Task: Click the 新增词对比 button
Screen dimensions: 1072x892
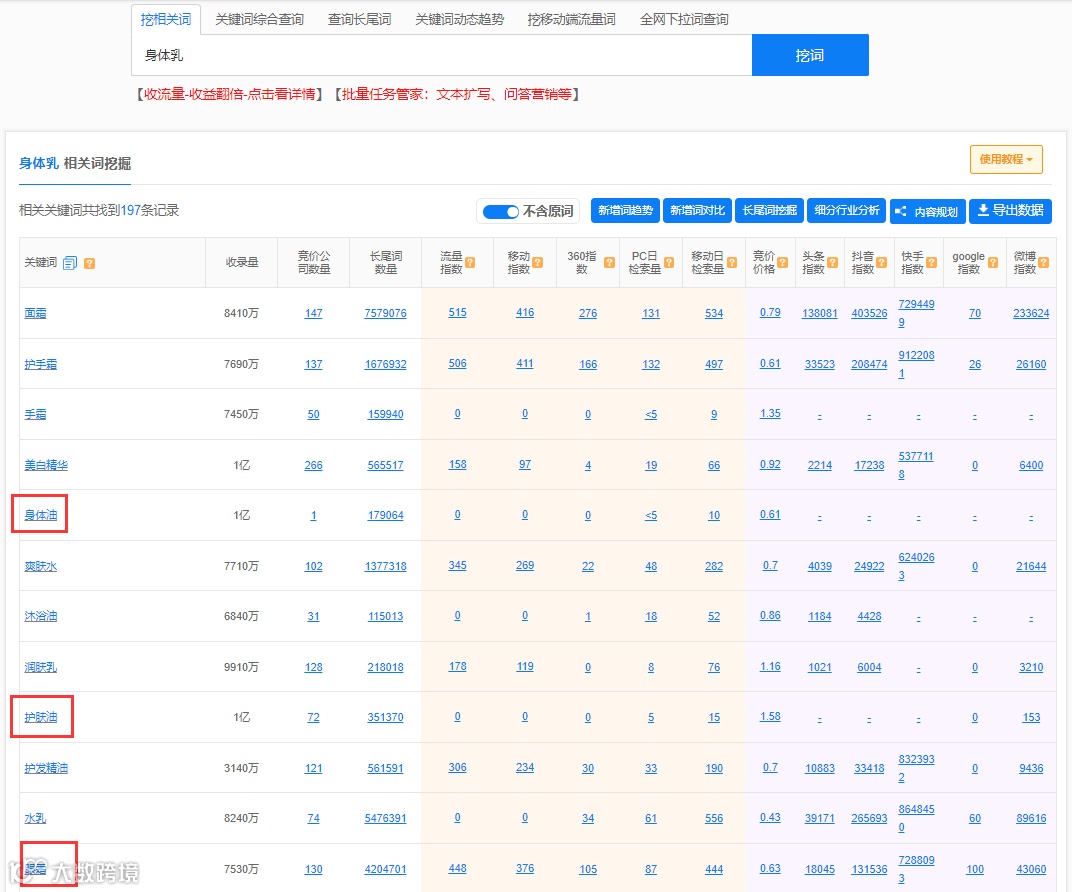Action: [x=697, y=211]
